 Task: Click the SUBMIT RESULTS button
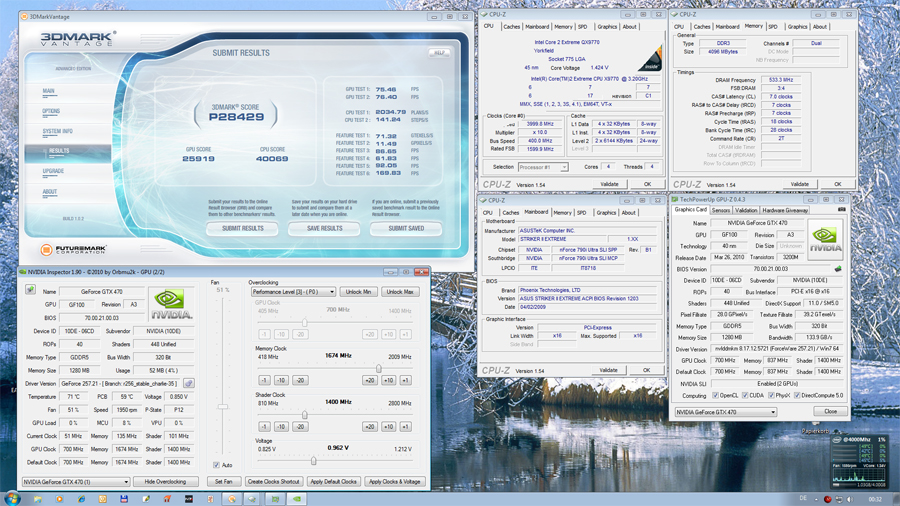[x=243, y=228]
